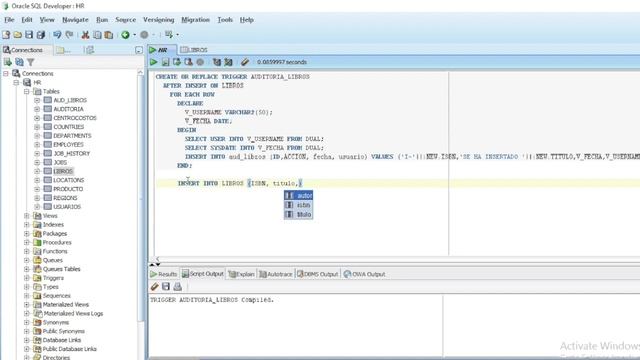Screen dimensions: 640x360
Task: Click the Rollback icon in worksheet toolbar
Action: (188, 62)
